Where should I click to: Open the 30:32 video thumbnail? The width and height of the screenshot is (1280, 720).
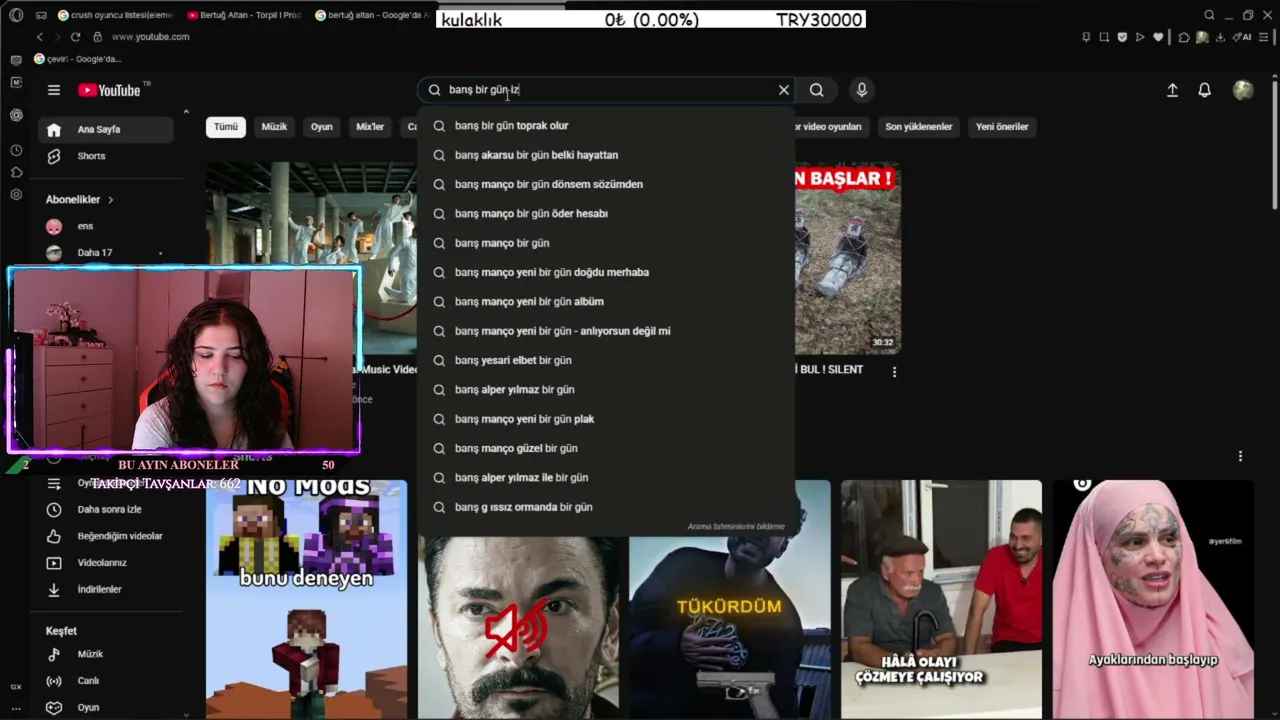pyautogui.click(x=848, y=258)
